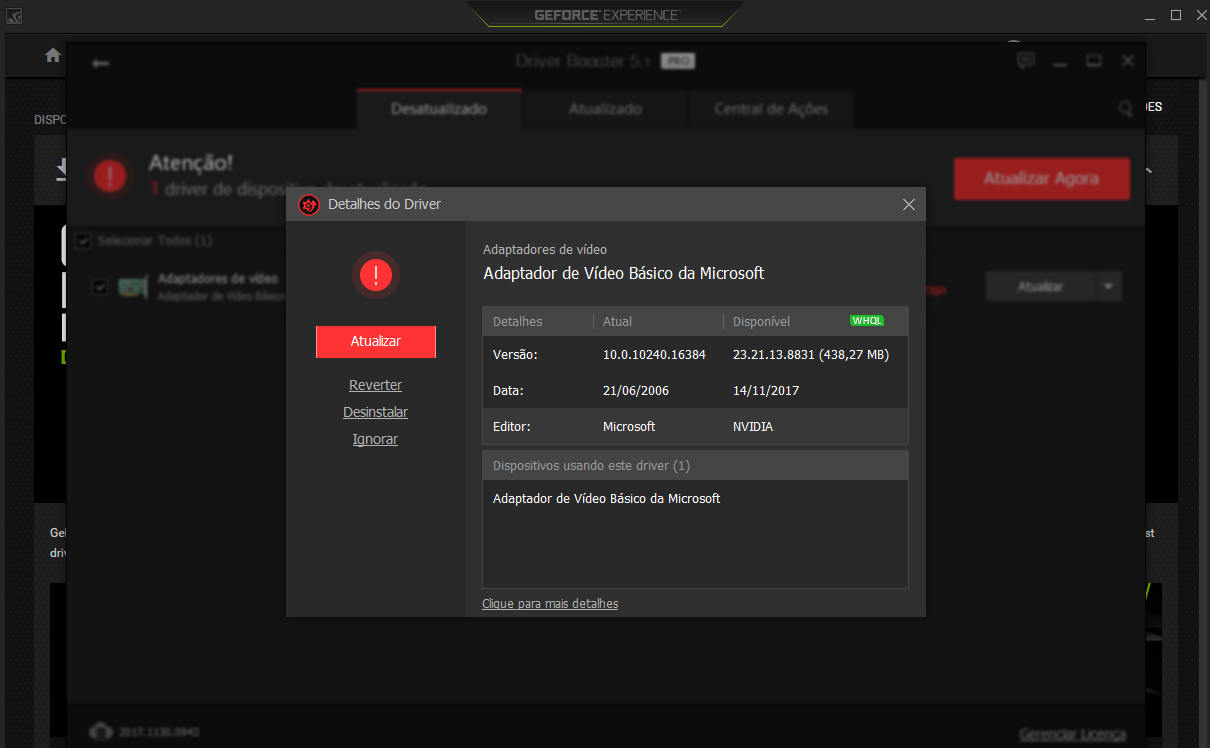
Task: Close the Detalhes do Driver dialog
Action: pyautogui.click(x=909, y=204)
